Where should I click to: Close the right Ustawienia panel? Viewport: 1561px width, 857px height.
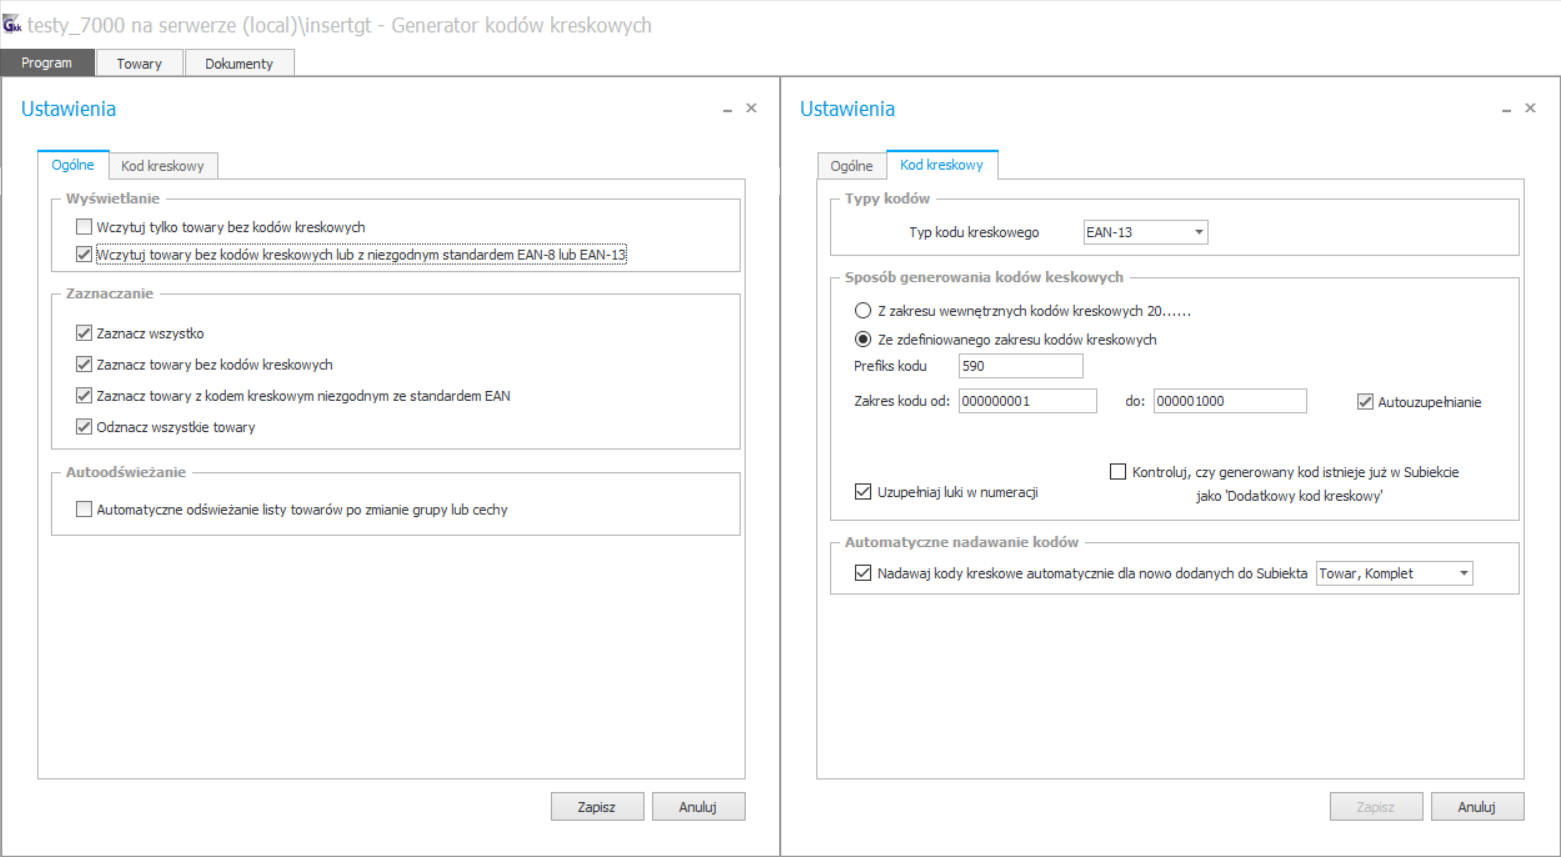[1530, 108]
